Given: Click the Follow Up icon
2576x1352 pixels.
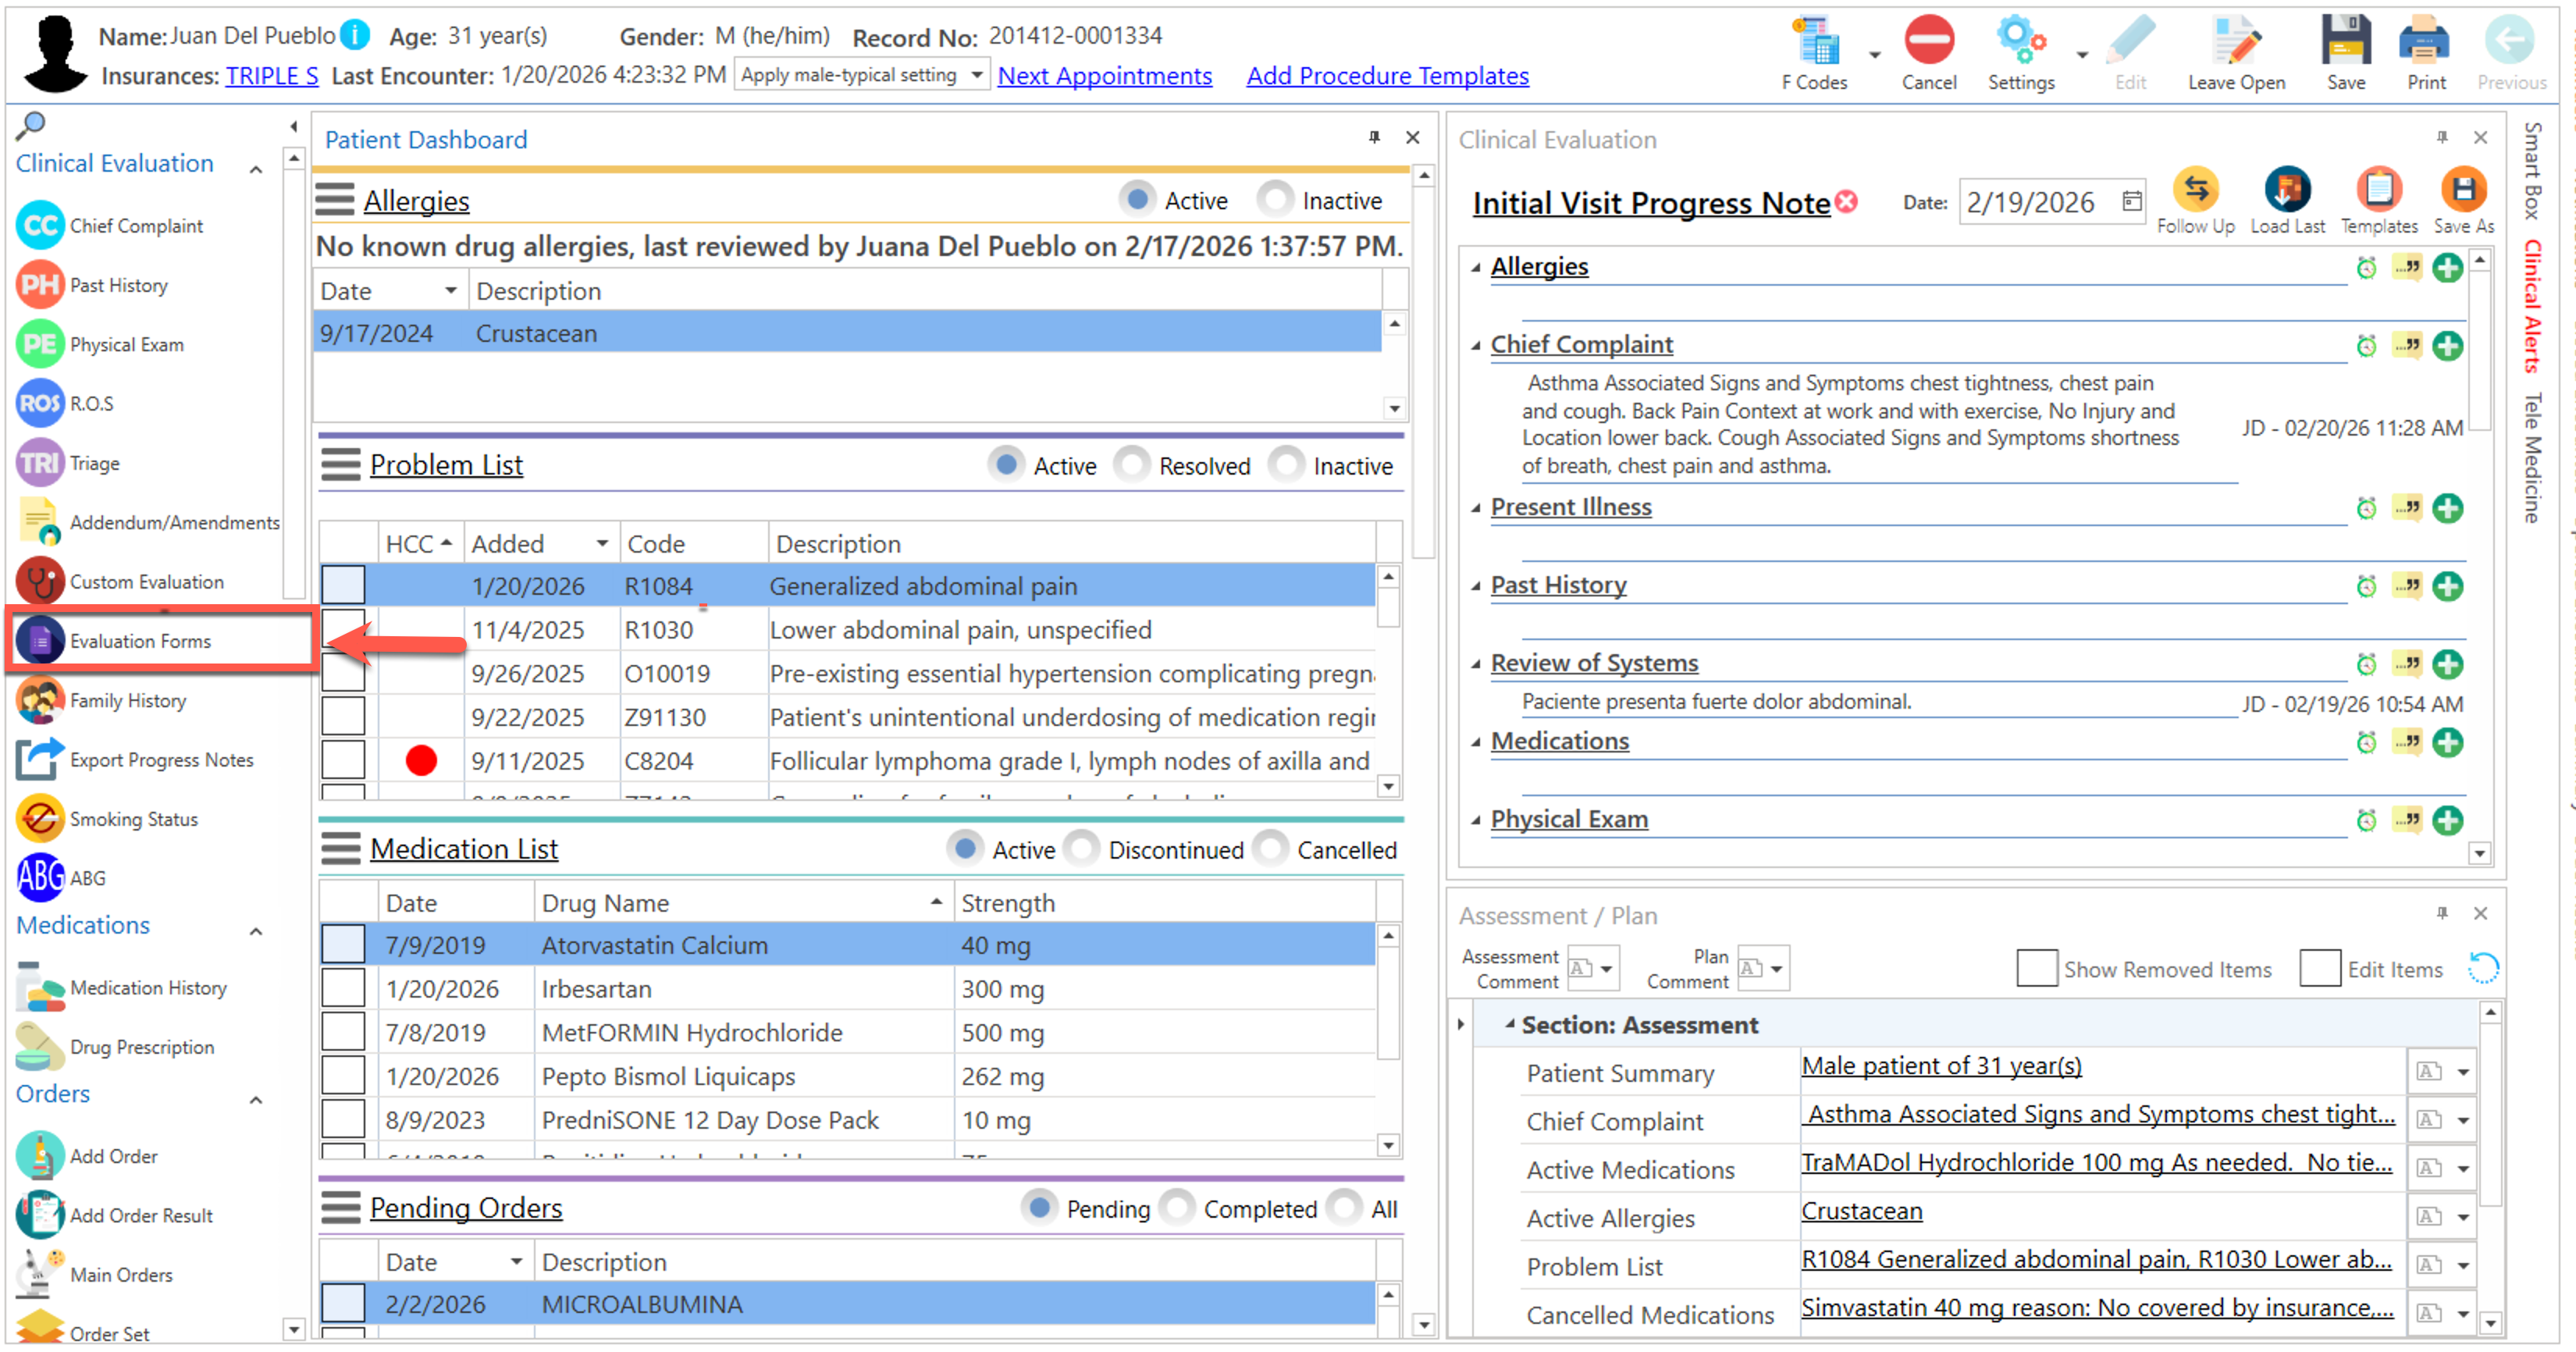Looking at the screenshot, I should [2195, 190].
